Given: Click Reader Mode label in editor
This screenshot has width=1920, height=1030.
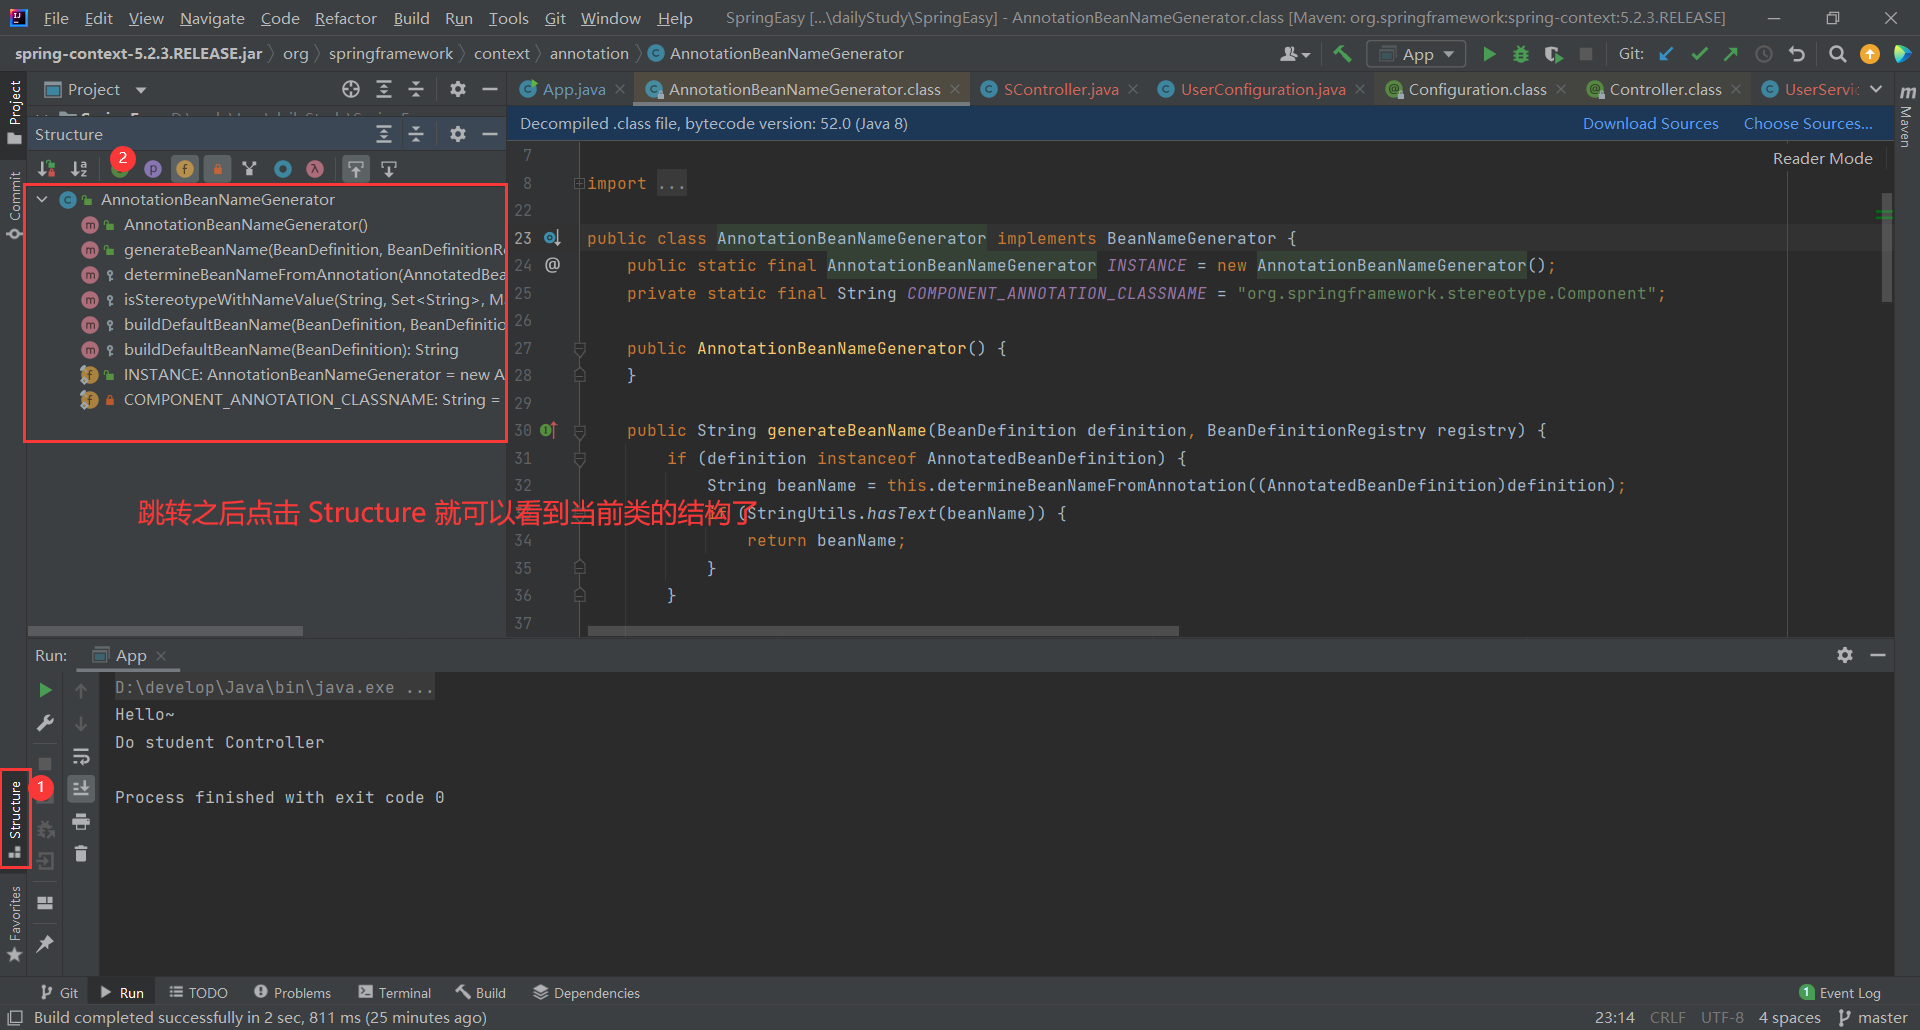Looking at the screenshot, I should [1822, 159].
